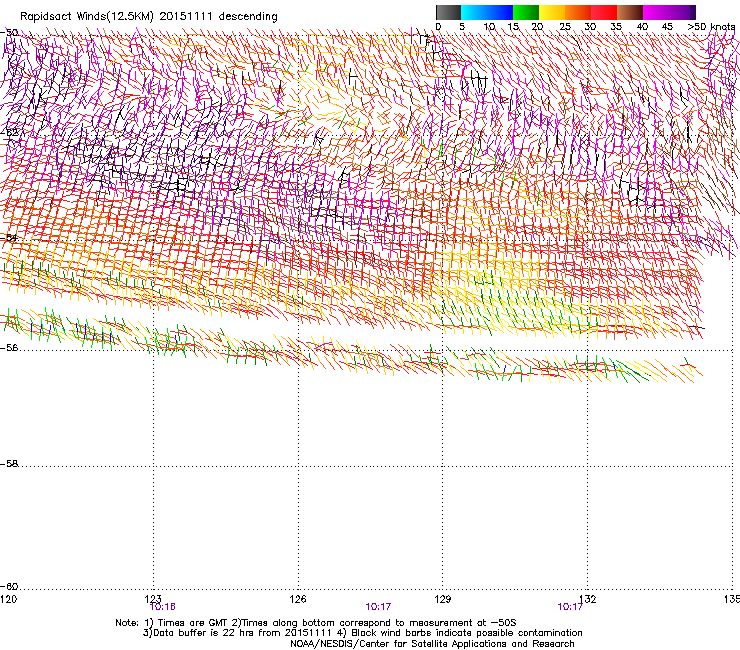This screenshot has height=650, width=740.
Task: Click the yellow 20-25 knots legend swatch
Action: tap(552, 12)
